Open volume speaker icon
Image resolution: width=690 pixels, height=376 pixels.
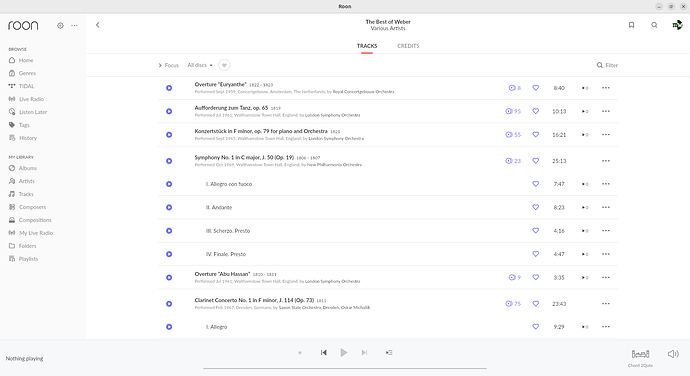(x=673, y=354)
